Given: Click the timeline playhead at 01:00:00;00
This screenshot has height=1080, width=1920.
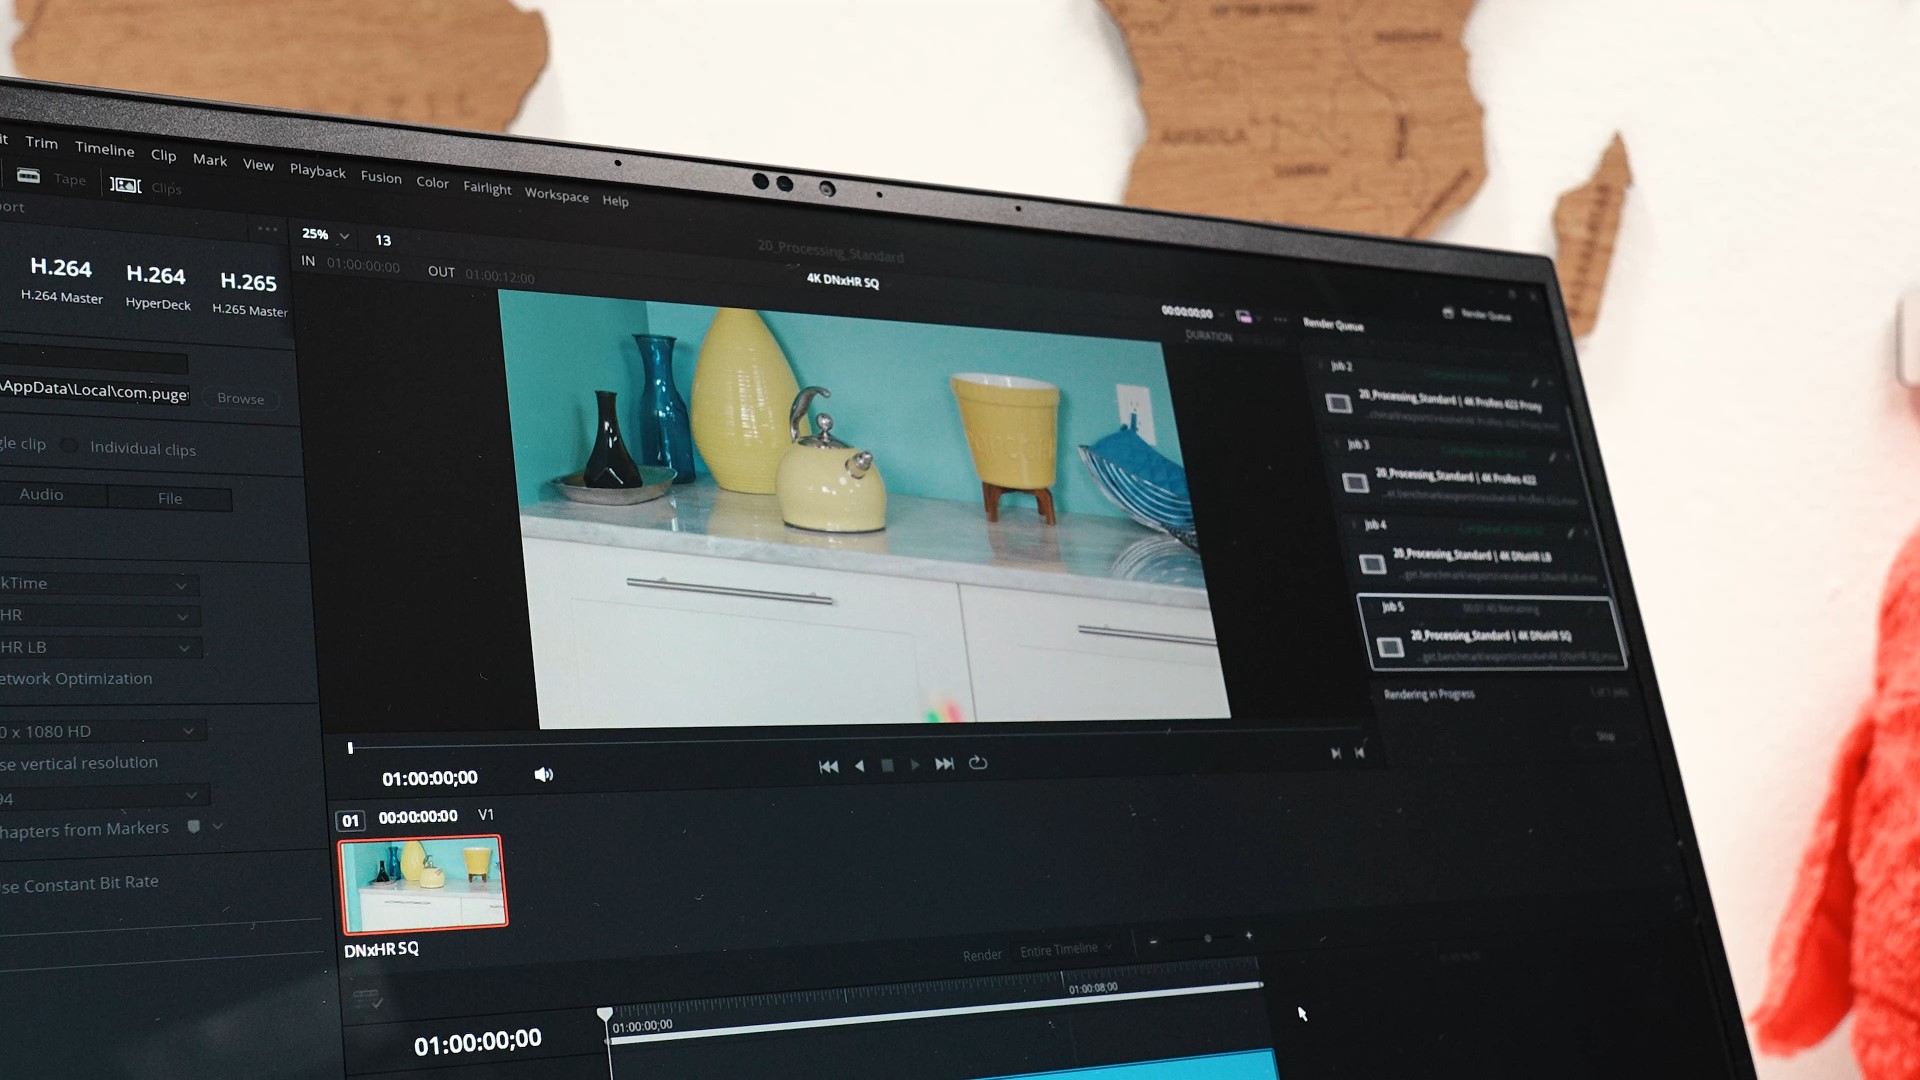Looking at the screenshot, I should click(x=605, y=1014).
